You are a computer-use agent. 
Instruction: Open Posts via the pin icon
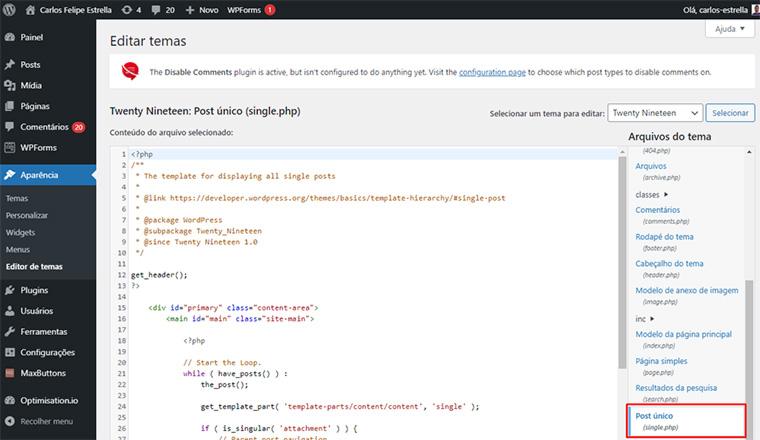[x=10, y=65]
